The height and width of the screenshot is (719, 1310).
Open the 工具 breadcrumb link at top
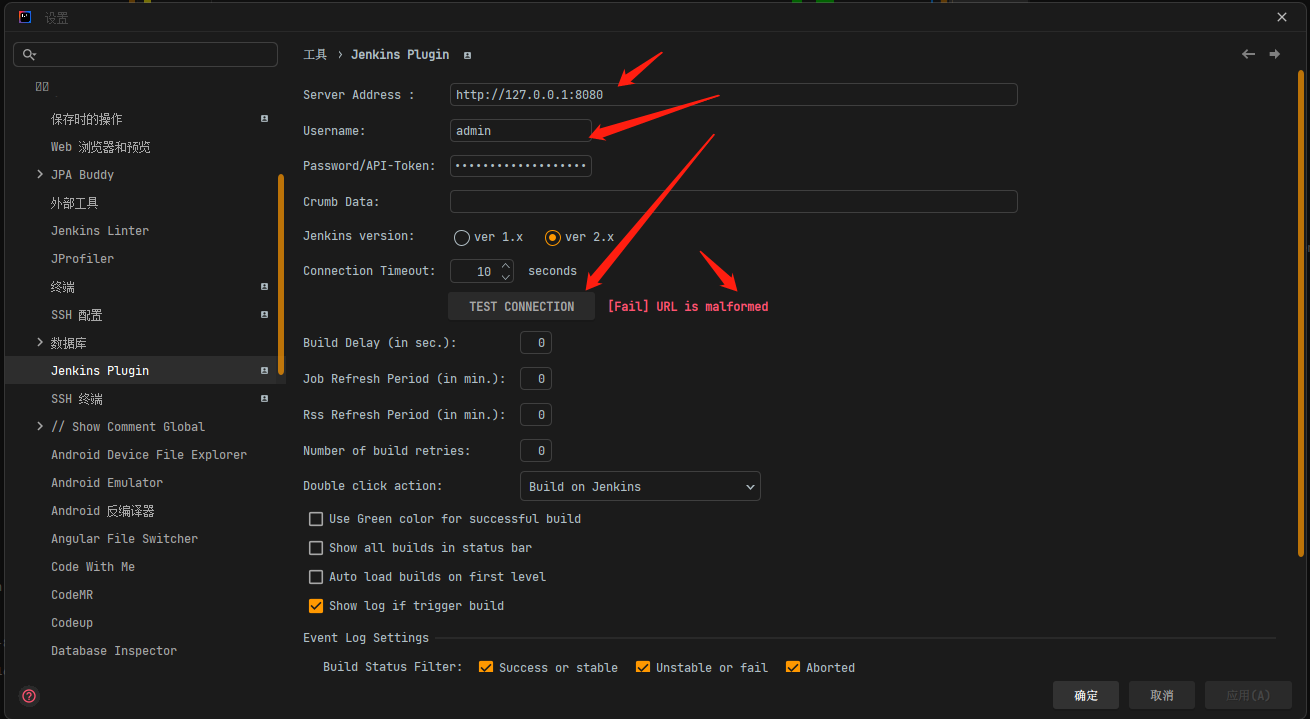click(314, 54)
